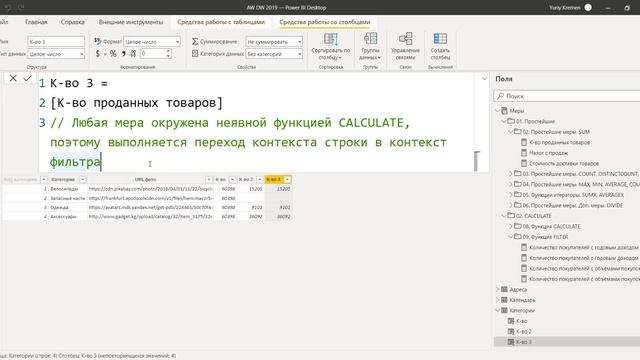The width and height of the screenshot is (640, 360).
Task: Select the Налог с продаж measure
Action: point(548,153)
